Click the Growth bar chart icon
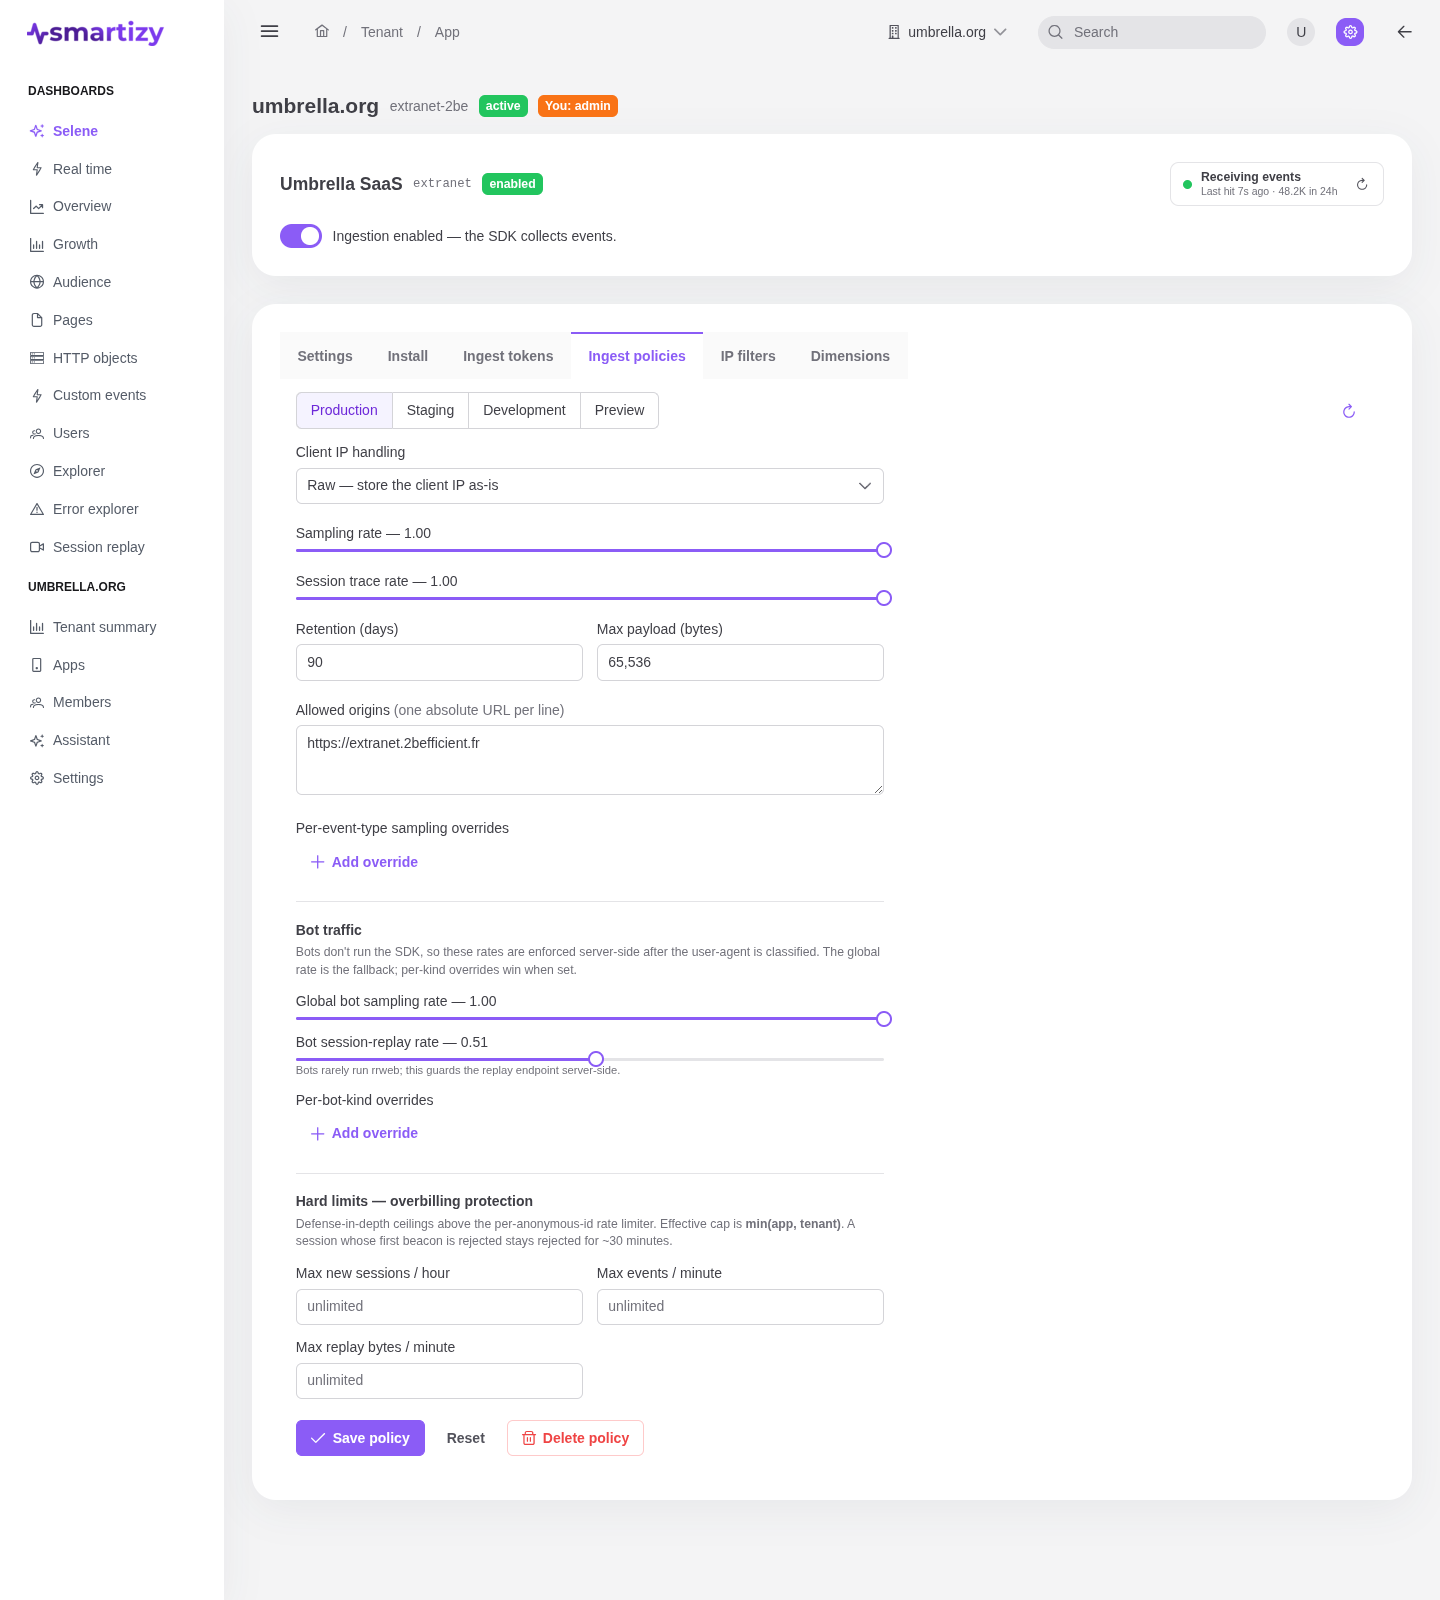The height and width of the screenshot is (1600, 1440). point(37,245)
